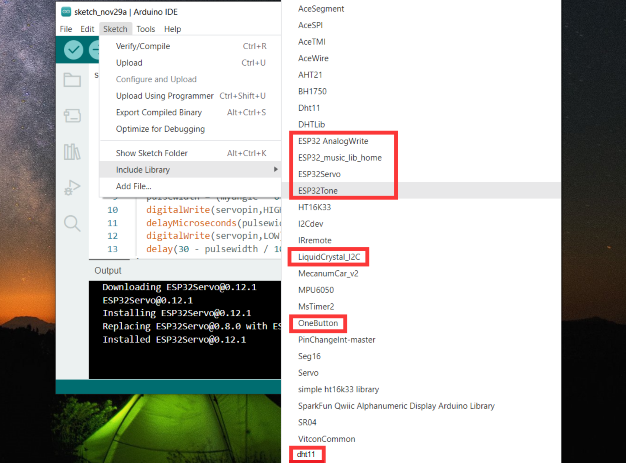Open the Search magnifier sidebar icon
The image size is (626, 463).
(72, 224)
